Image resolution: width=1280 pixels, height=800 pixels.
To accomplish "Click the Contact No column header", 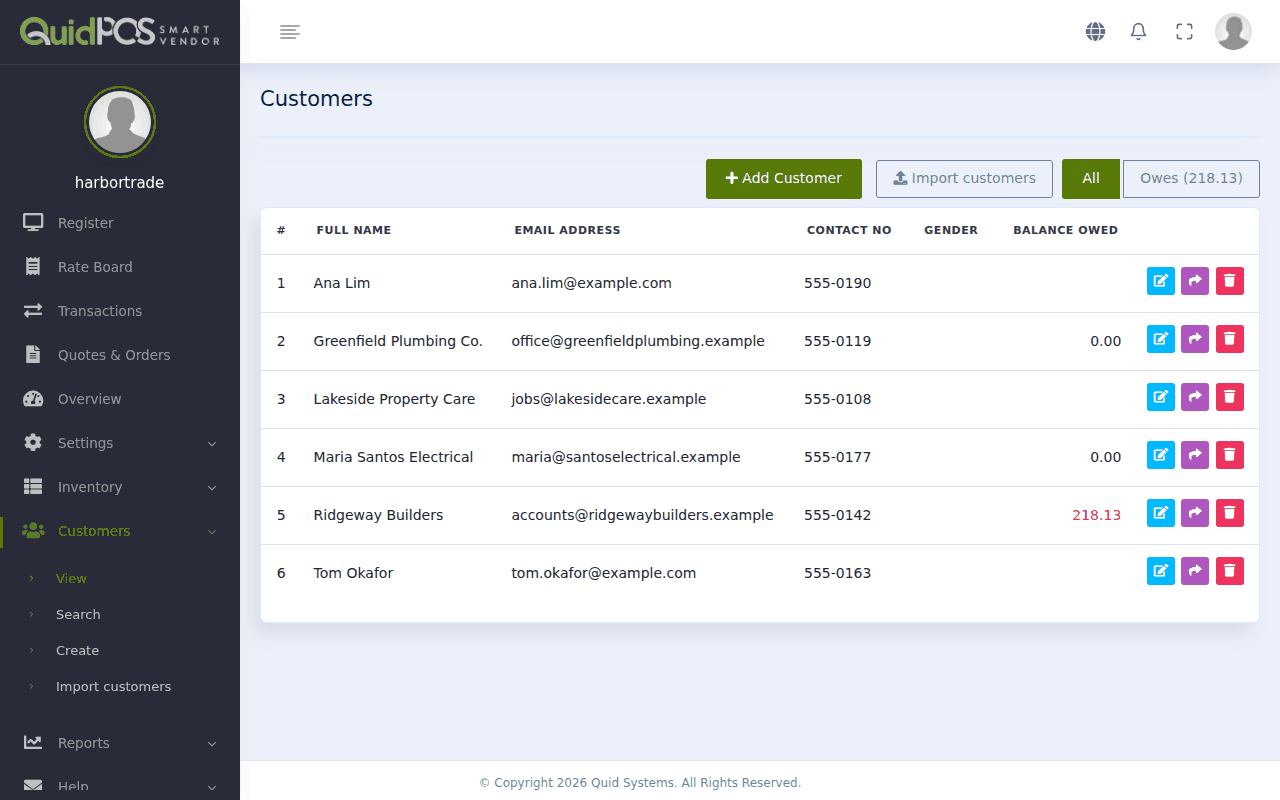I will (849, 230).
